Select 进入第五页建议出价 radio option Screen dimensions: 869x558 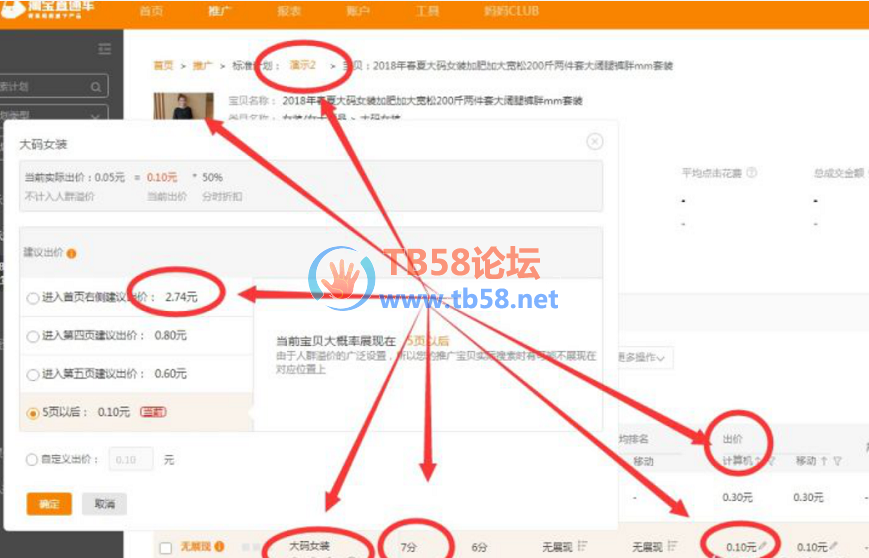33,374
